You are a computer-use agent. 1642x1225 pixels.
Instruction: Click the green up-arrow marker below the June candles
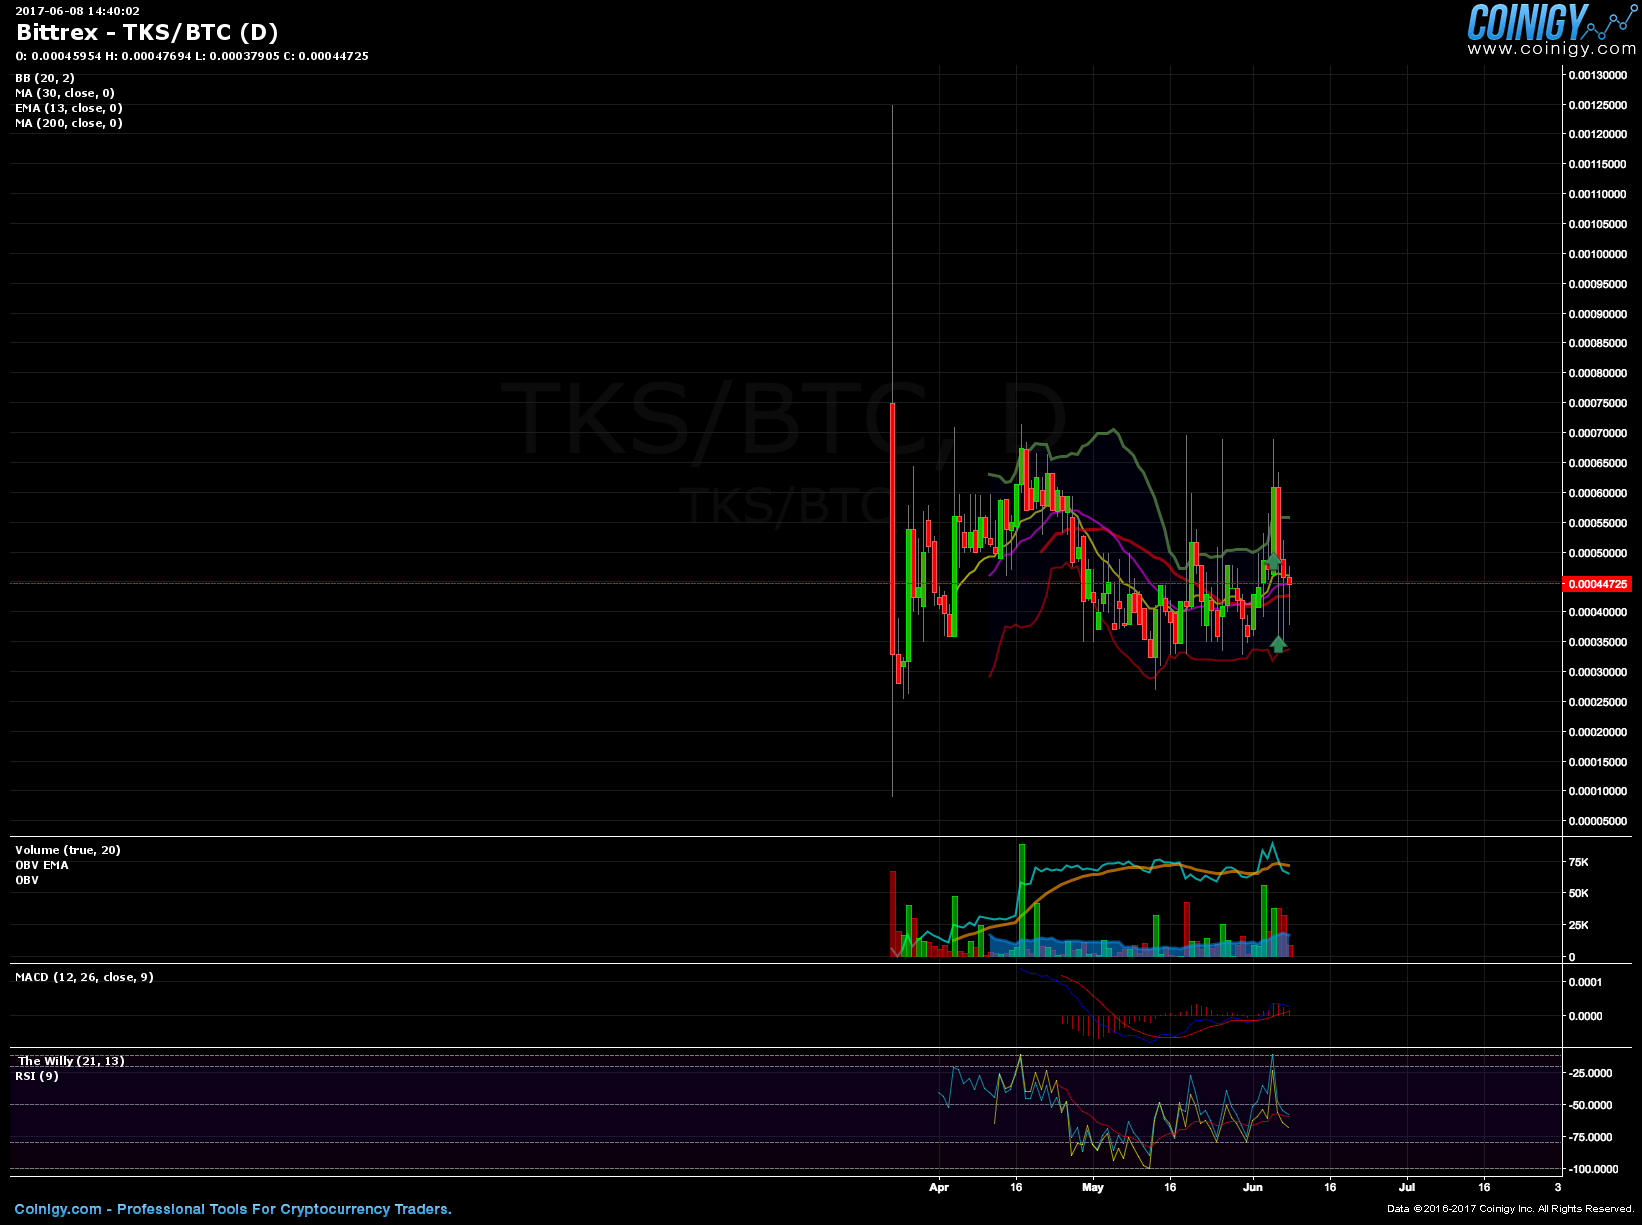[1278, 643]
